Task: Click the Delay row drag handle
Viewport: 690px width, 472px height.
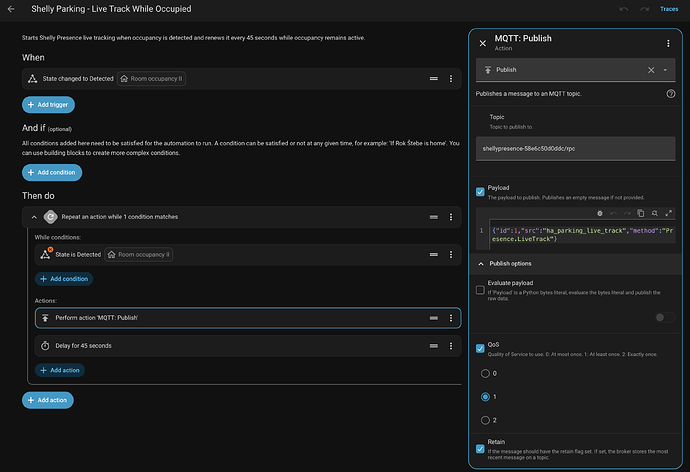Action: (x=433, y=346)
